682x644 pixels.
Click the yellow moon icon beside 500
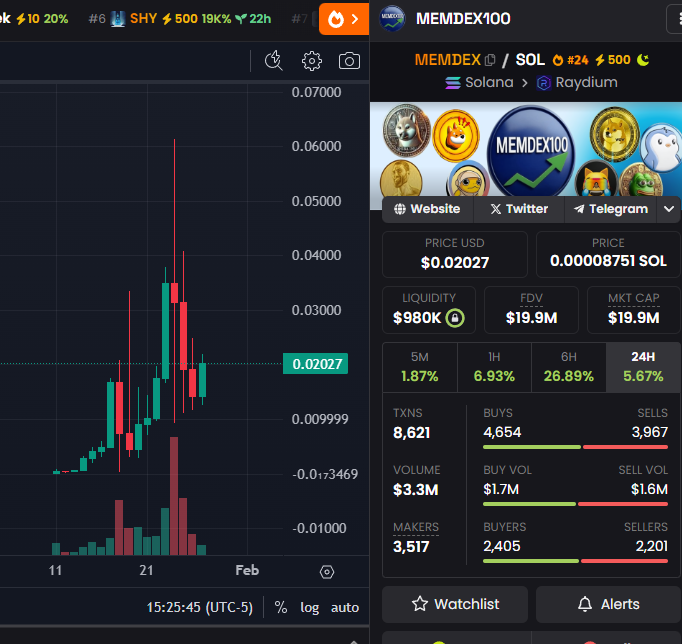(643, 60)
